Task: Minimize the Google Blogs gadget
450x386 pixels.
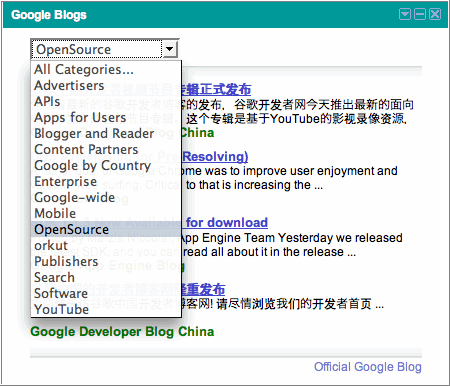Action: tap(420, 14)
